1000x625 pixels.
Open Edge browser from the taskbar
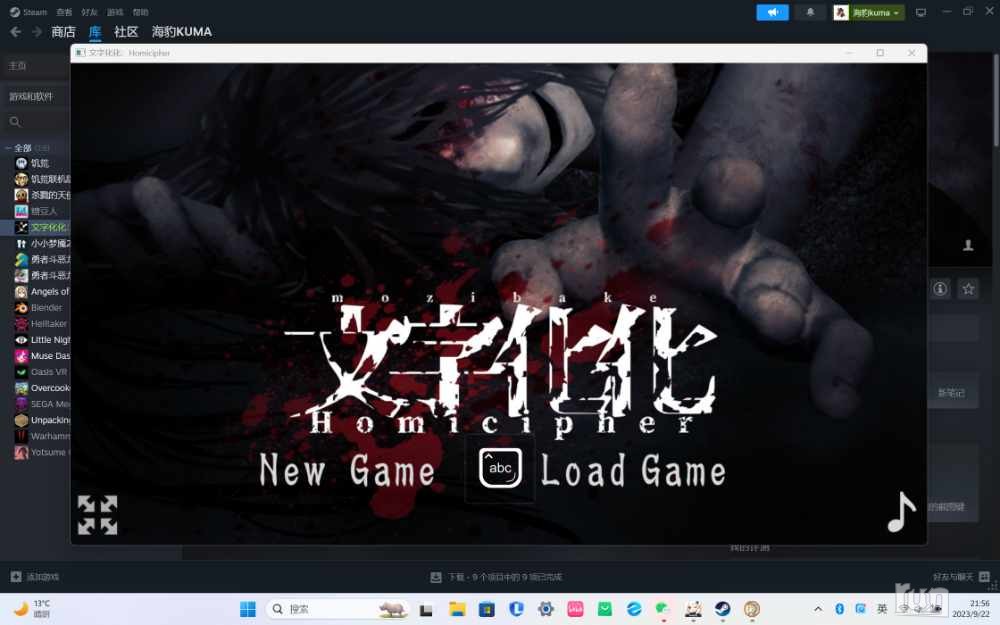(x=634, y=609)
